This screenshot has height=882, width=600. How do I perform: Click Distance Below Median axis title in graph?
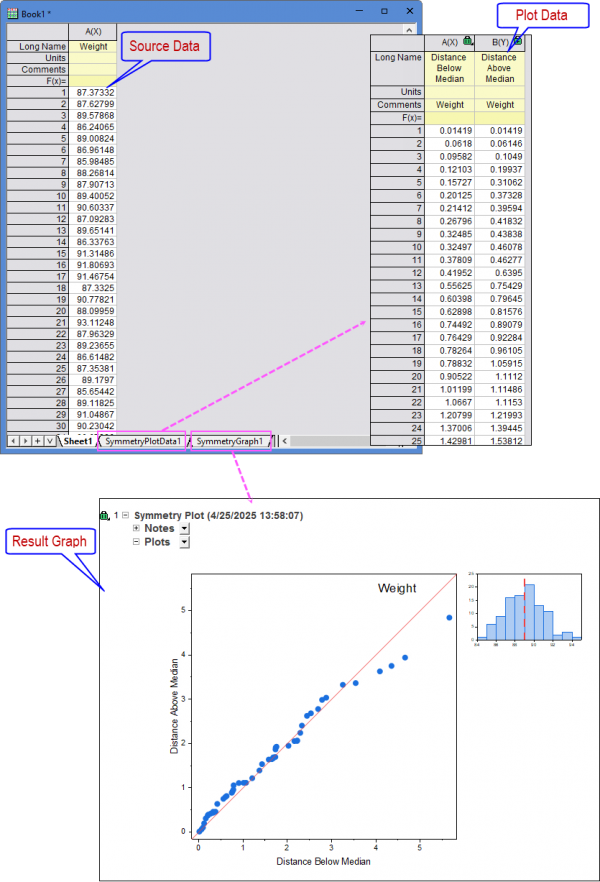point(323,861)
